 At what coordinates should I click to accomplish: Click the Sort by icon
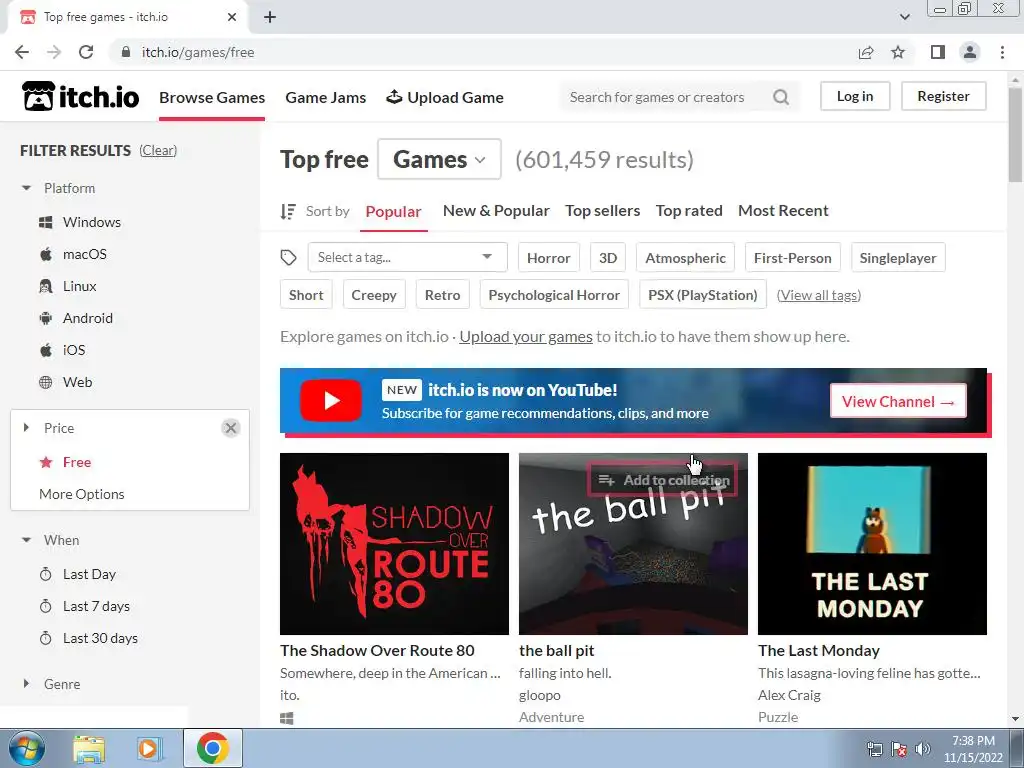point(288,212)
